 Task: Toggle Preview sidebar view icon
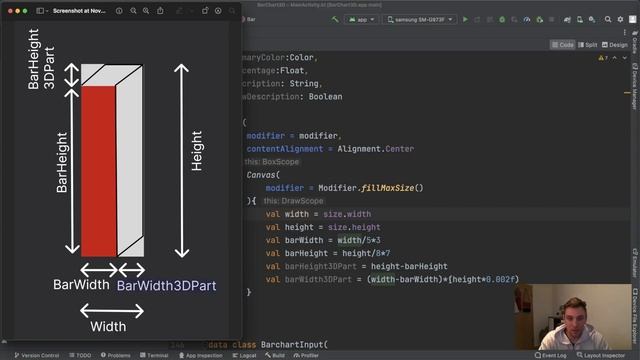40,11
